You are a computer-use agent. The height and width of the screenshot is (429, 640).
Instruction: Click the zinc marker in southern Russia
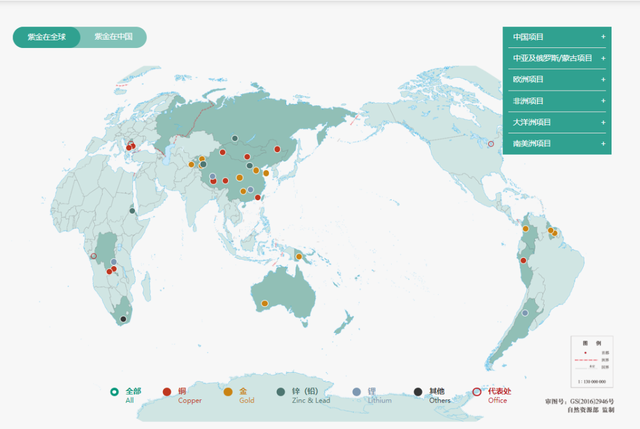pos(235,138)
